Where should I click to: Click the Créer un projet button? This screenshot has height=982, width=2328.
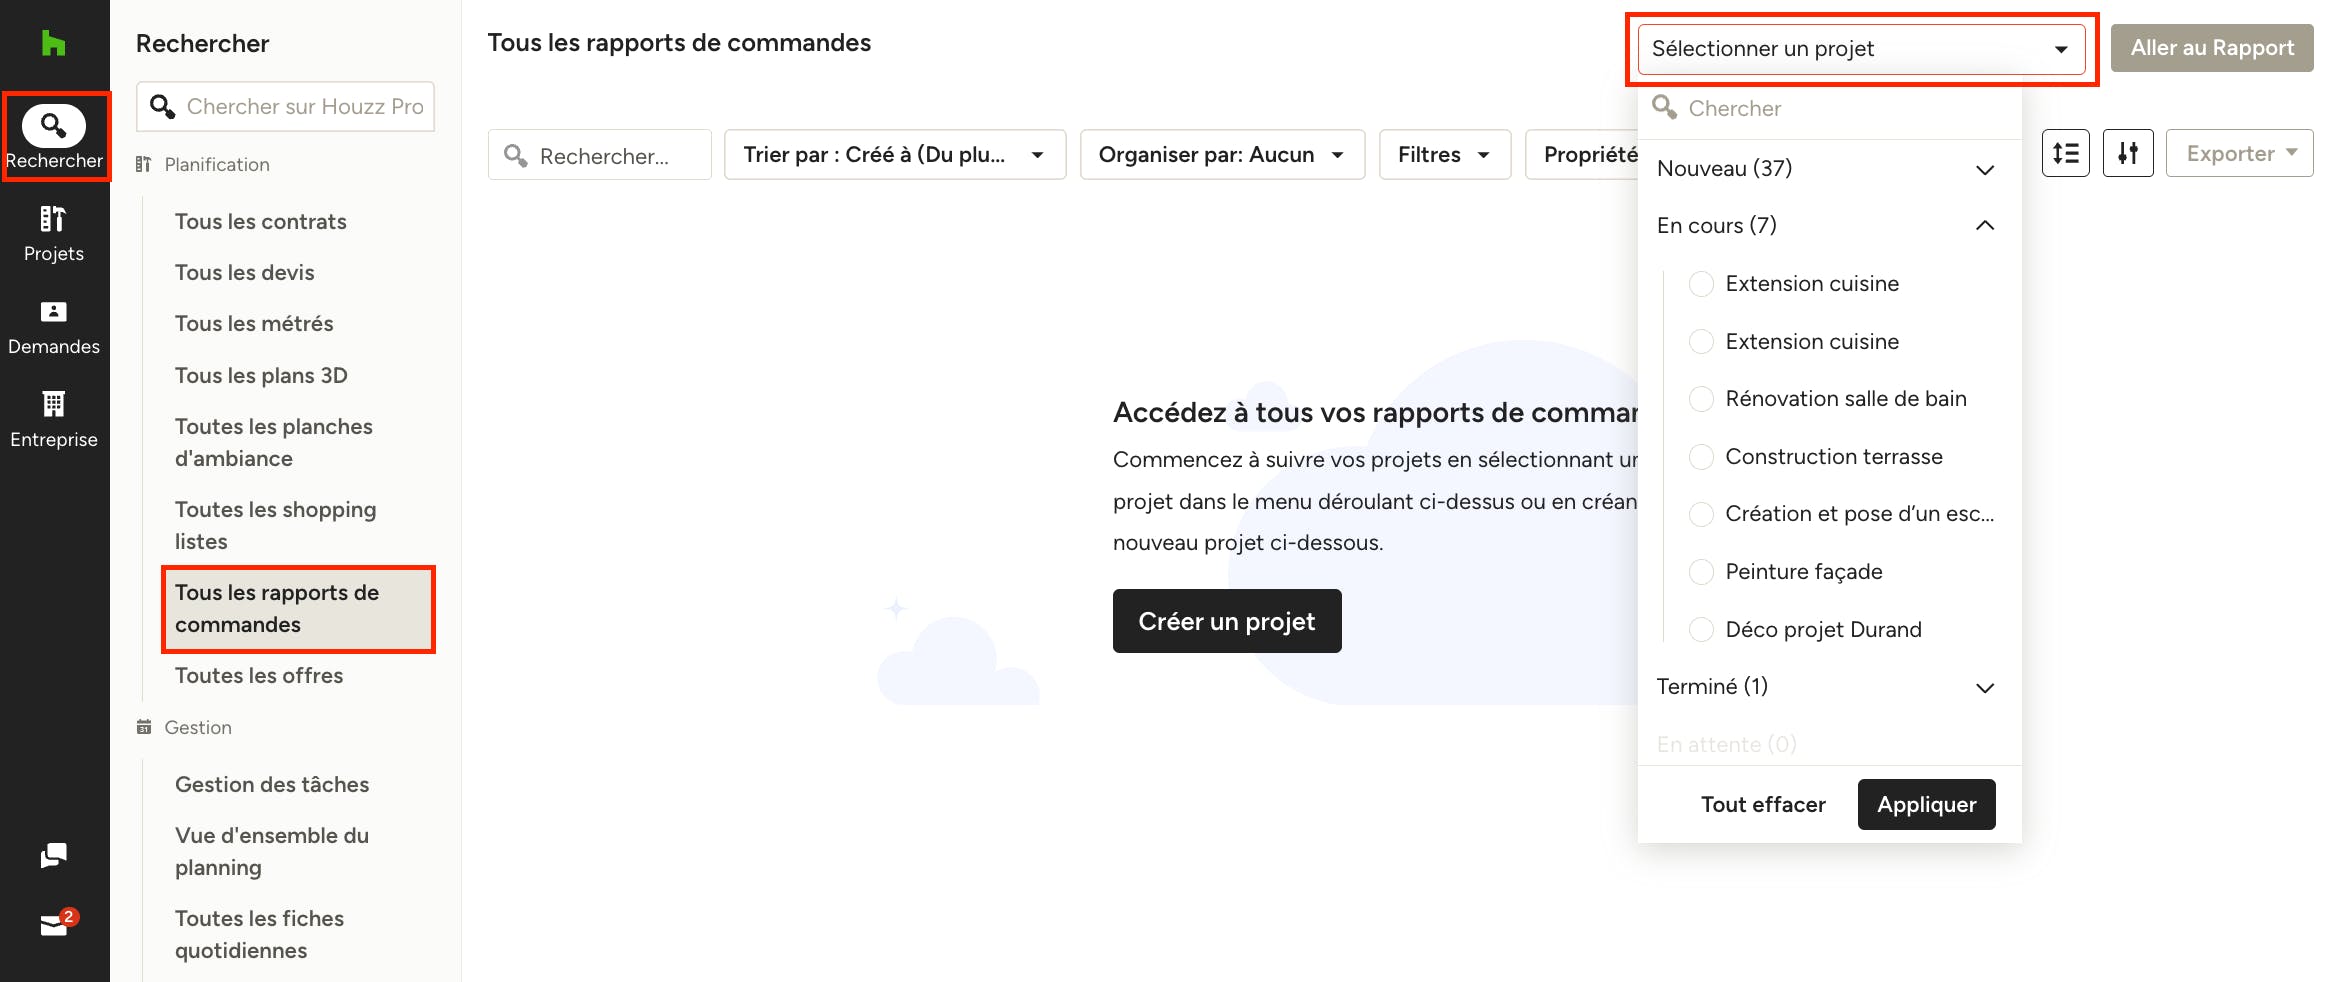[x=1227, y=621]
